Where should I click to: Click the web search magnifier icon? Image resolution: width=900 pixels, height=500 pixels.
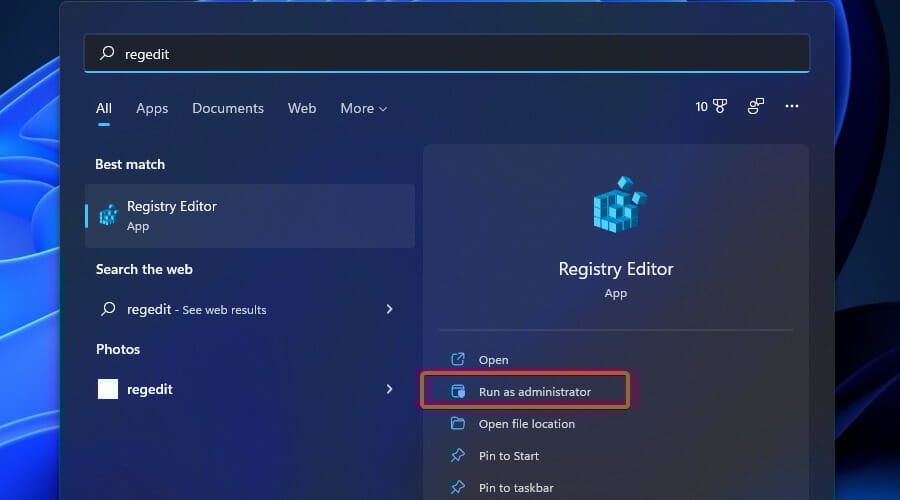[108, 309]
